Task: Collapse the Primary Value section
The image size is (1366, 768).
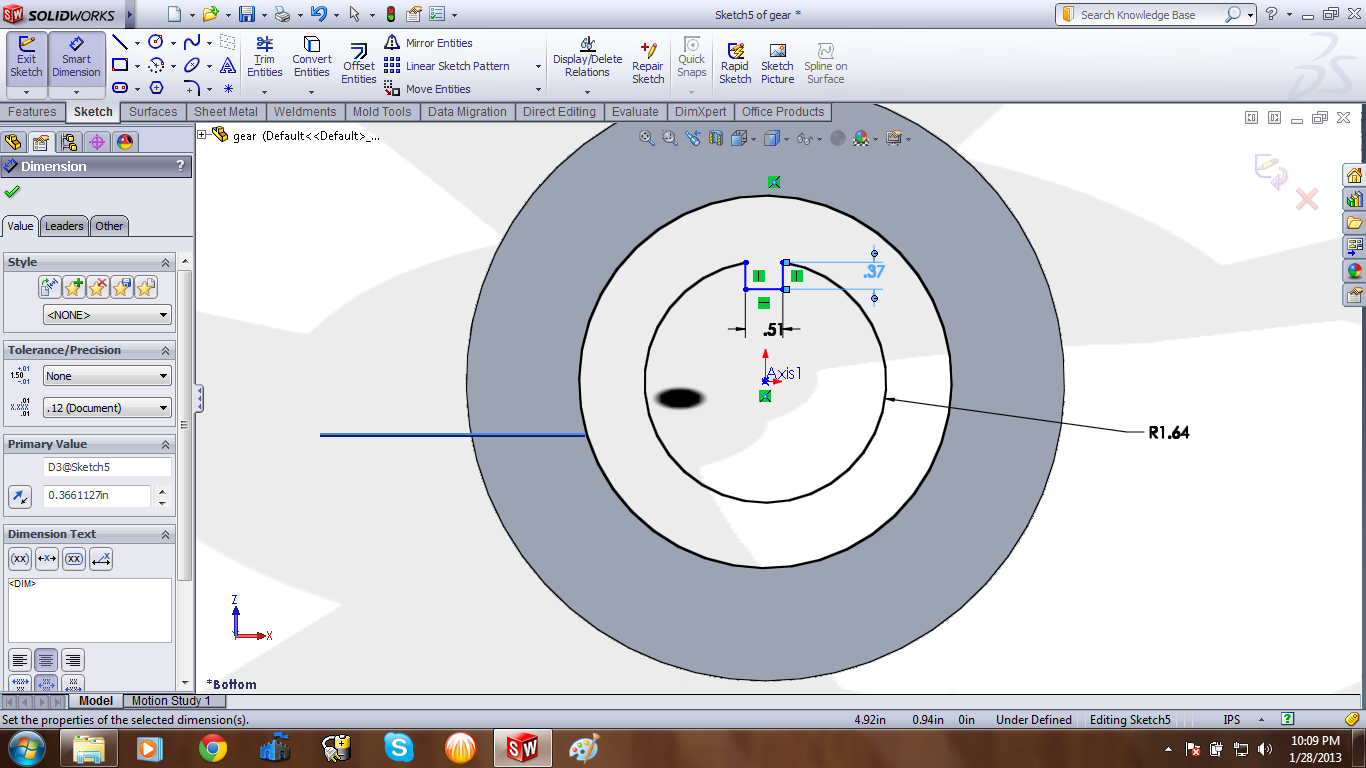Action: point(166,444)
